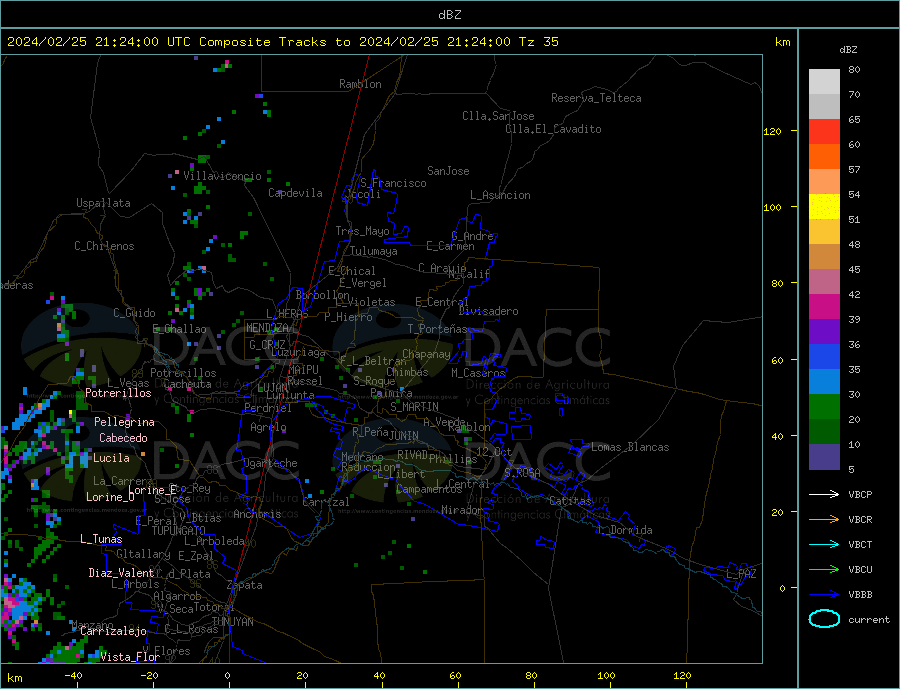The image size is (900, 689).
Task: Click the 'Divisadero' map label
Action: (x=488, y=311)
